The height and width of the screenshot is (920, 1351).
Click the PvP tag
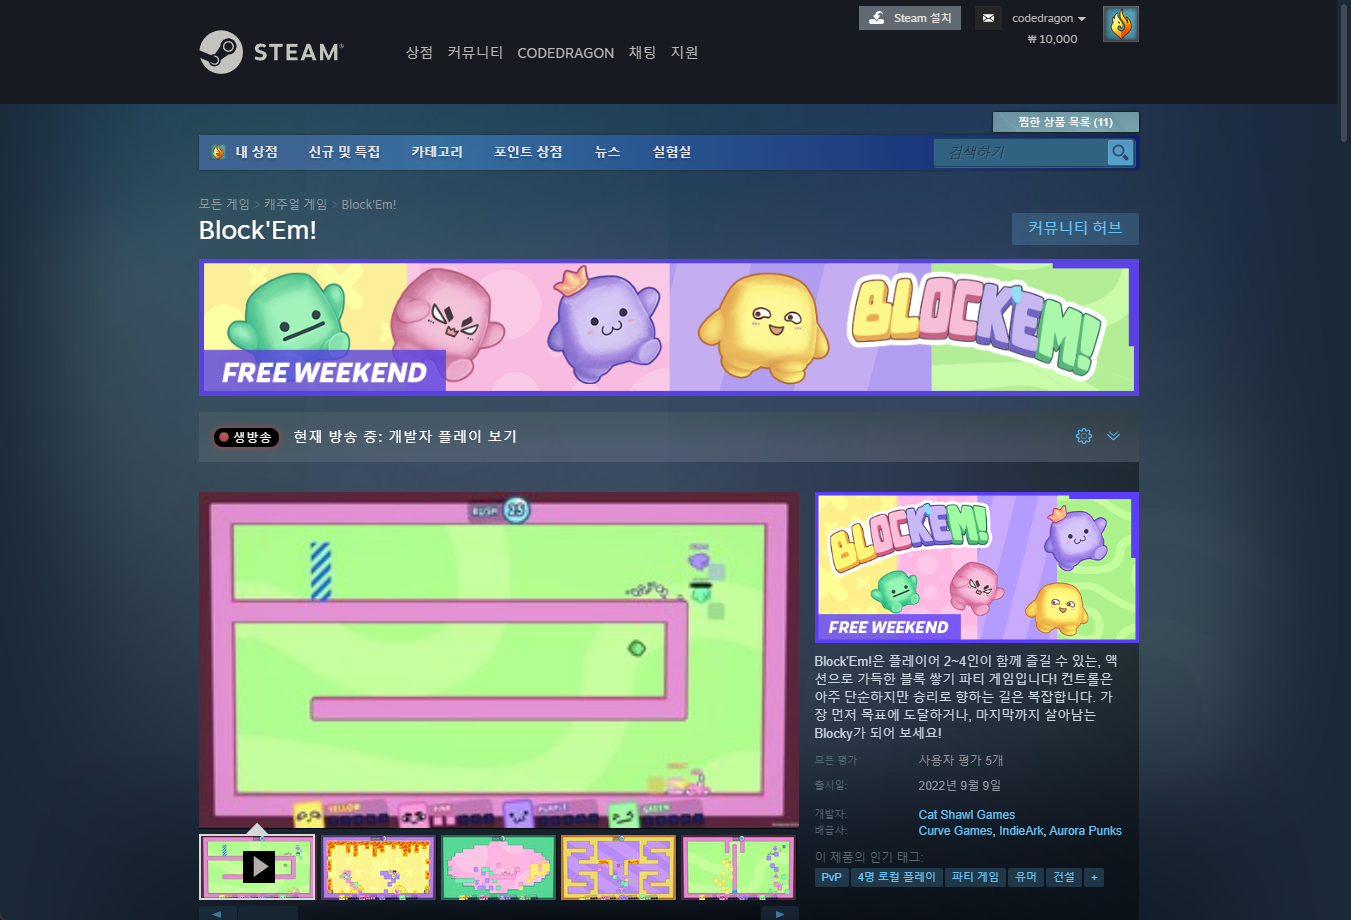point(832,877)
